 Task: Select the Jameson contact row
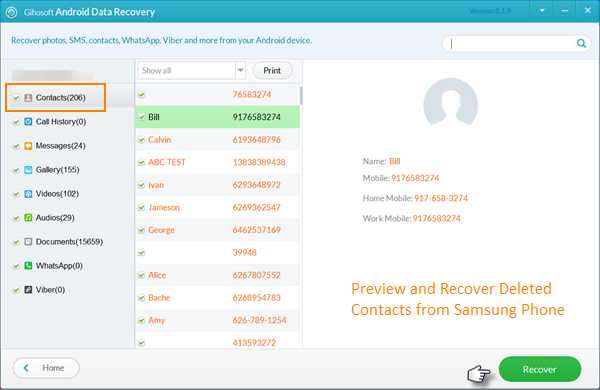click(x=218, y=207)
